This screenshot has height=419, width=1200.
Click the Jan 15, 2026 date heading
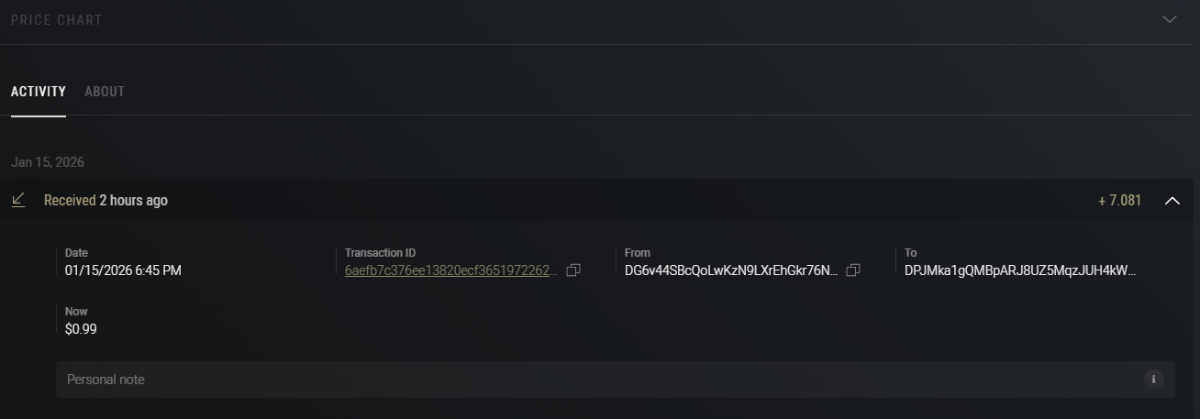pyautogui.click(x=47, y=161)
